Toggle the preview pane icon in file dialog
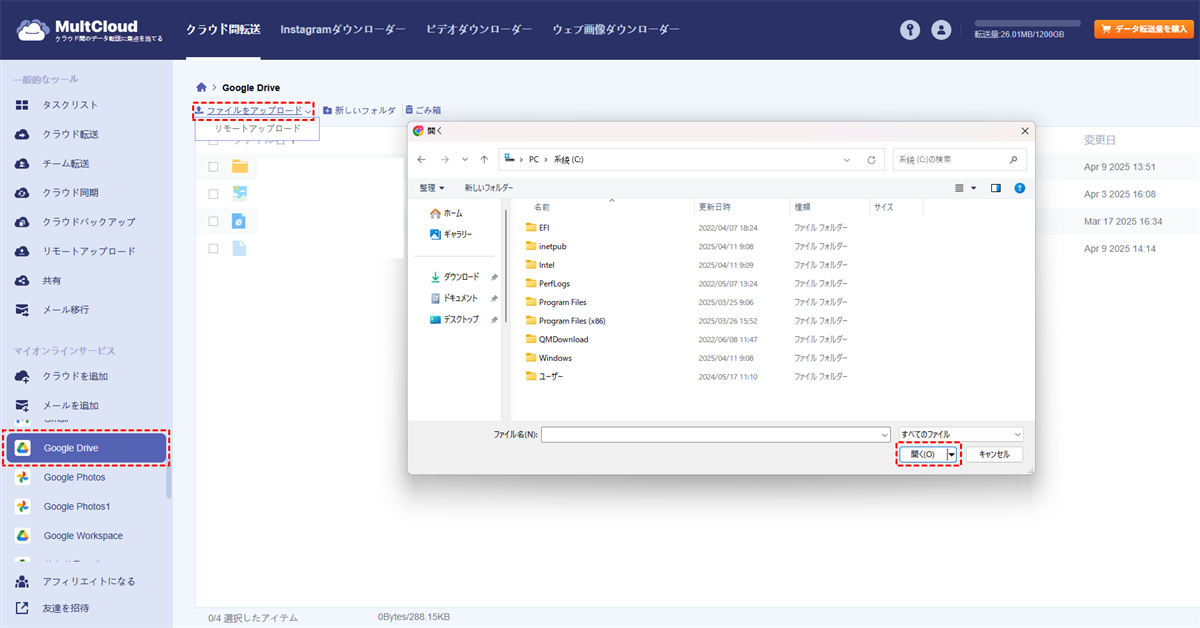The width and height of the screenshot is (1200, 628). (996, 187)
